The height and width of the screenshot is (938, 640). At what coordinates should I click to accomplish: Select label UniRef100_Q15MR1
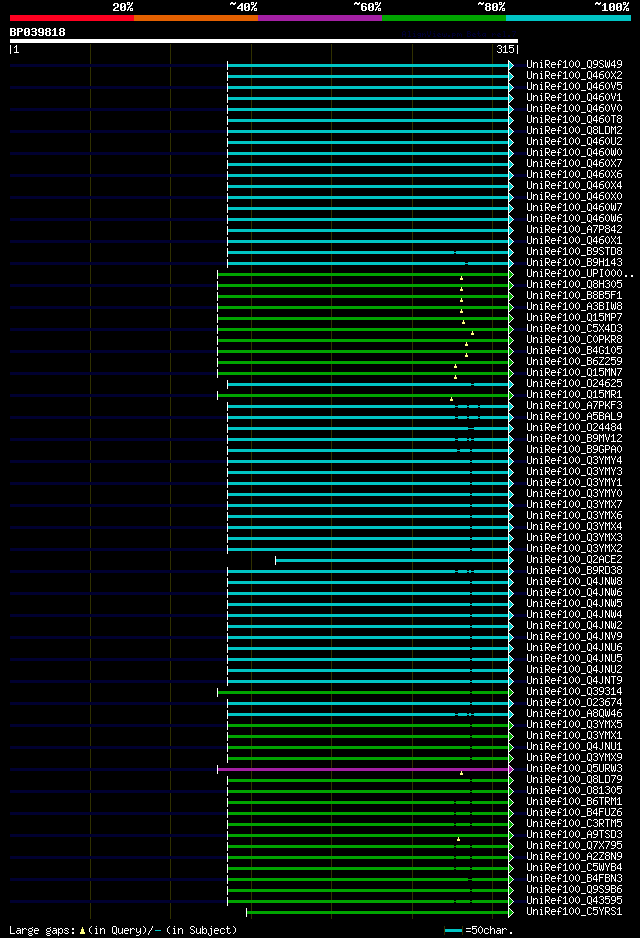tap(574, 394)
